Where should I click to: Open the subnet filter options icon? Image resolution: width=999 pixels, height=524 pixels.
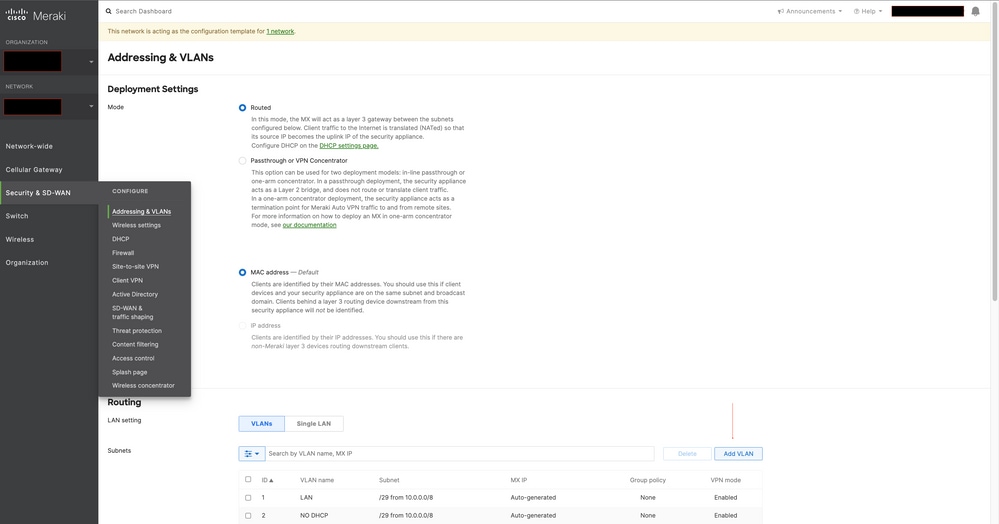point(252,454)
